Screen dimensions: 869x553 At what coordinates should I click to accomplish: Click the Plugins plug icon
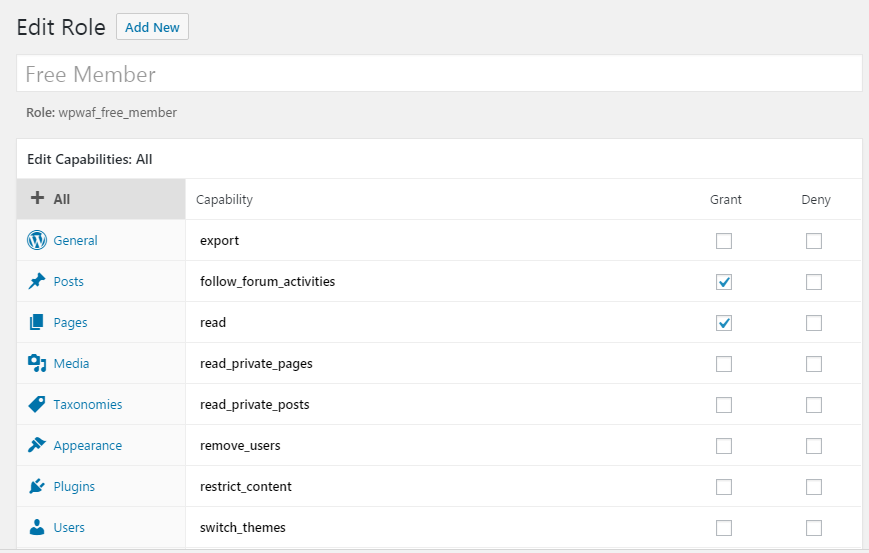[x=37, y=486]
